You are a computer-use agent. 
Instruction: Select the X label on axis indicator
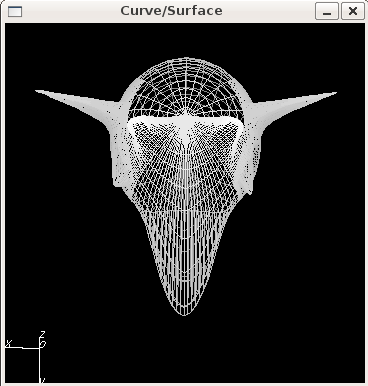[9, 343]
